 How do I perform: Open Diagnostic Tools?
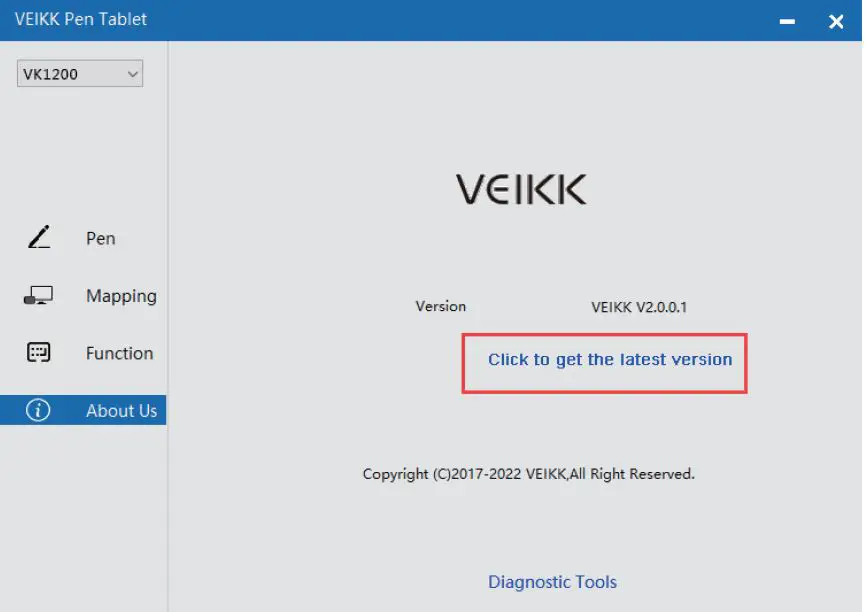point(552,581)
